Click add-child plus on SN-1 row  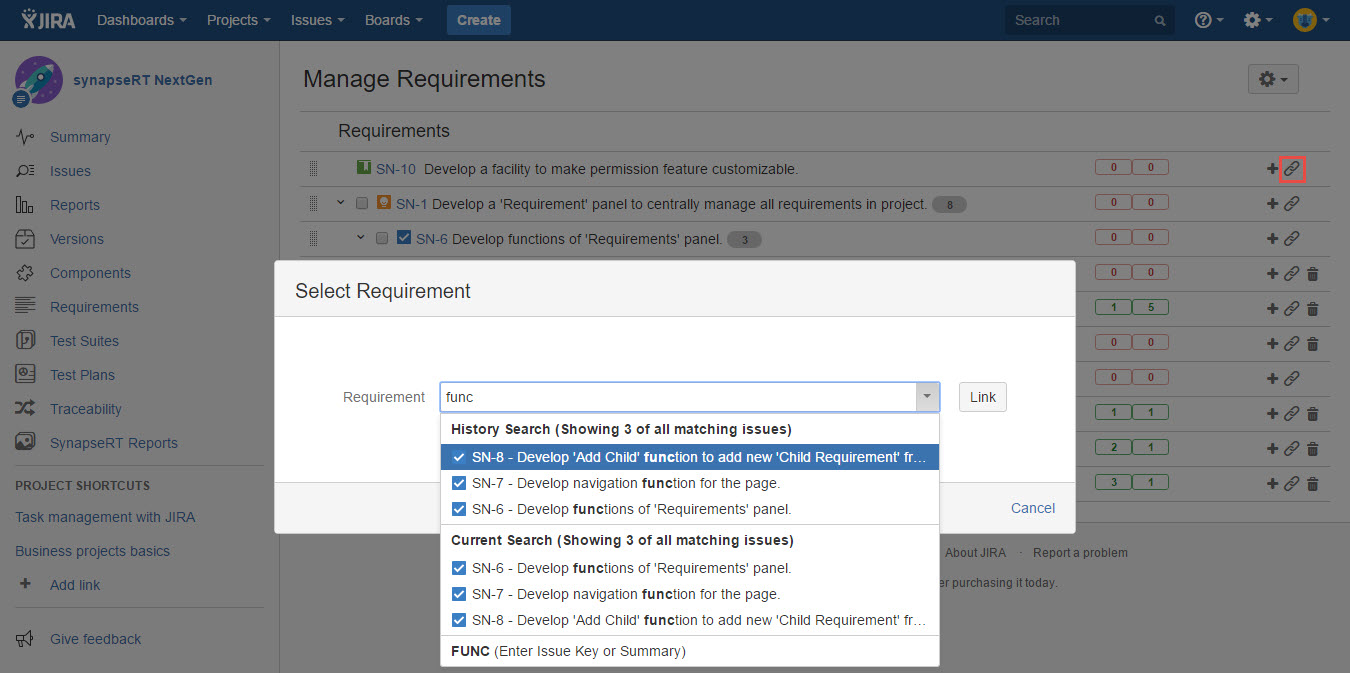[1272, 204]
